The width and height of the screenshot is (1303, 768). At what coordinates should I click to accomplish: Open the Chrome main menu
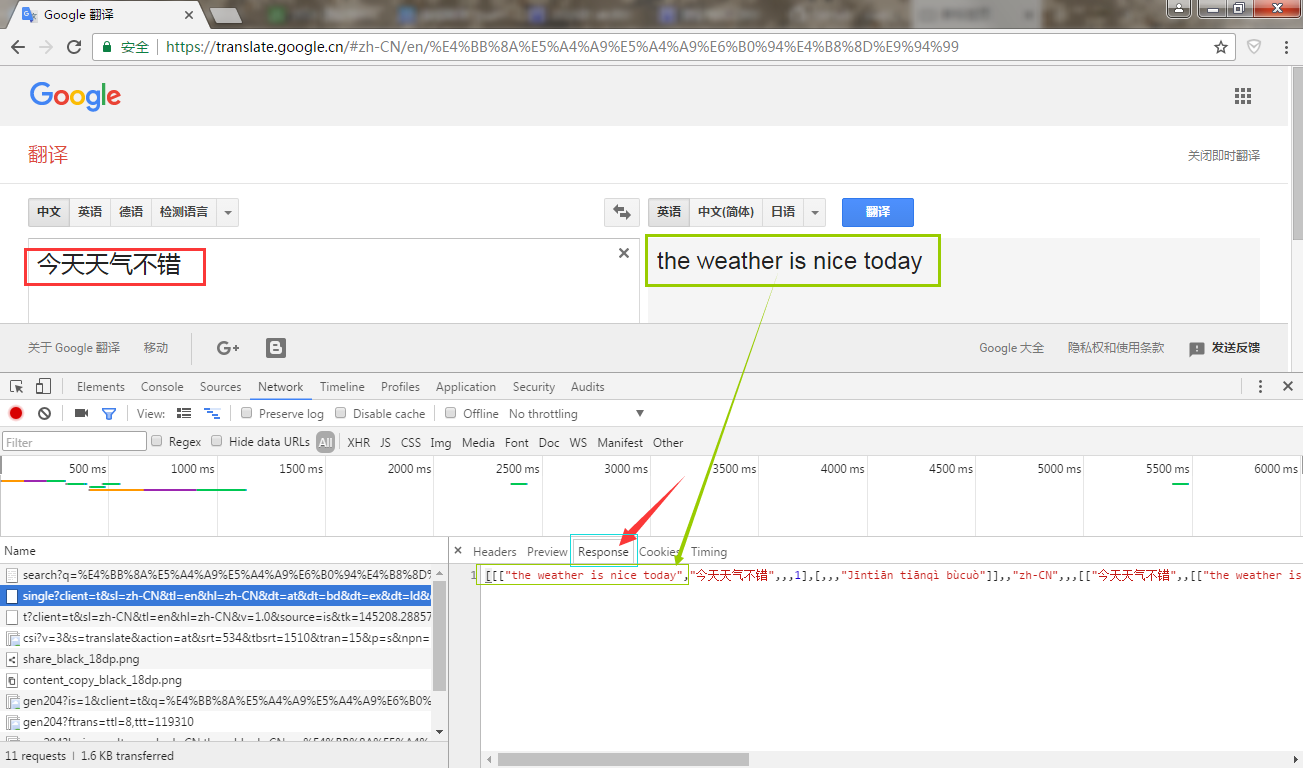tap(1284, 47)
